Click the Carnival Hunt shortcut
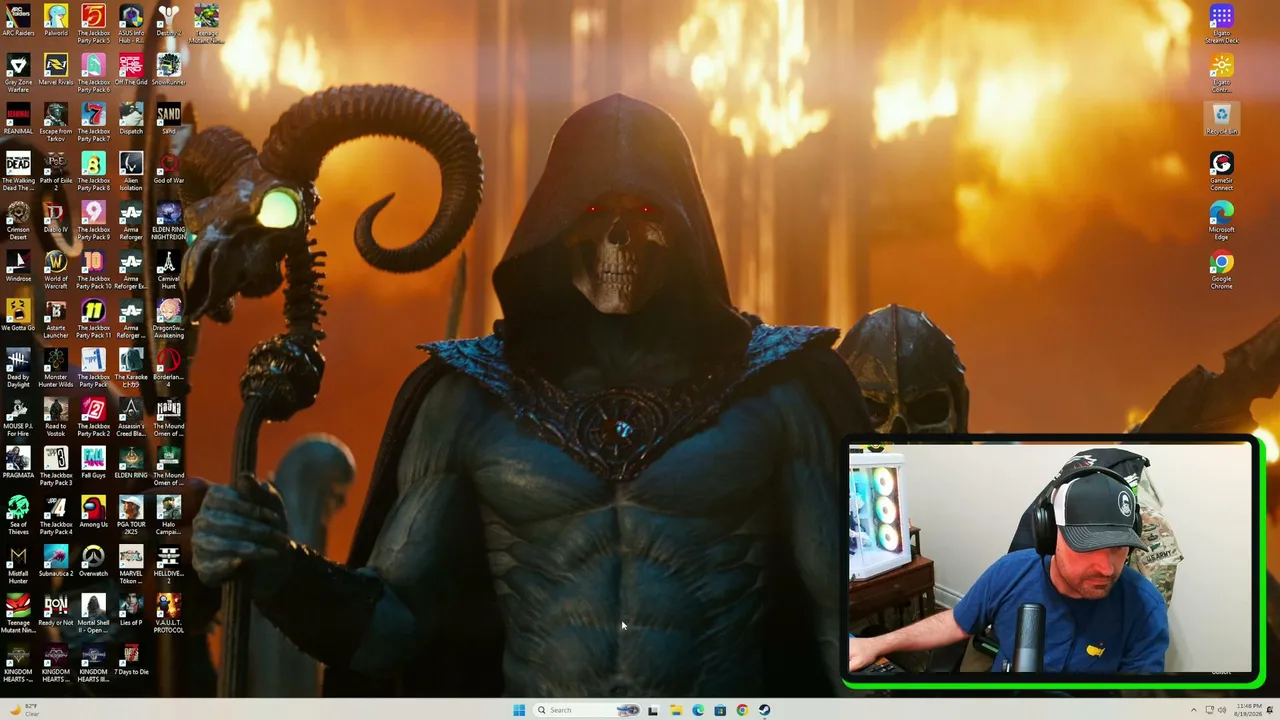This screenshot has height=720, width=1280. tap(169, 269)
